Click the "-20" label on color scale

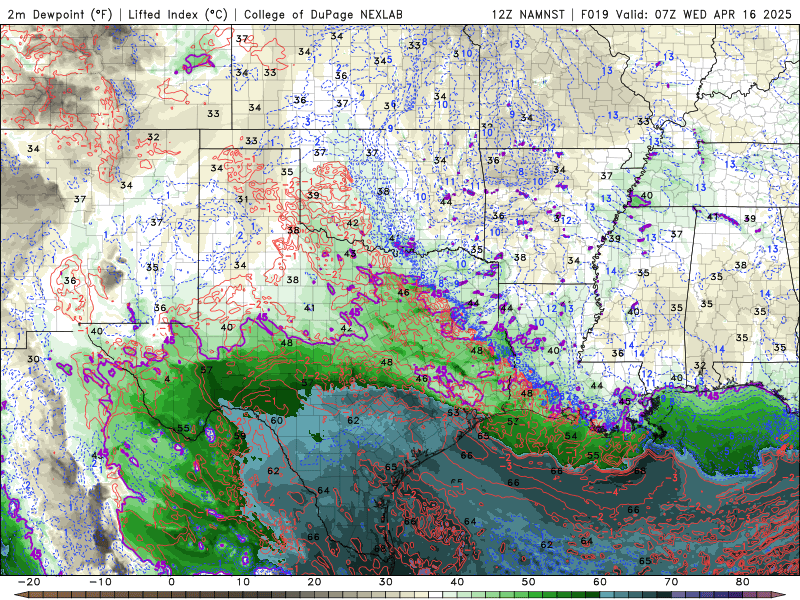point(29,582)
